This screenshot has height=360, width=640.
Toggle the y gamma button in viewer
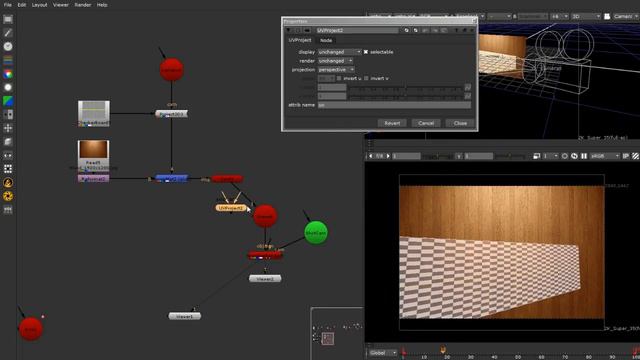pos(459,156)
